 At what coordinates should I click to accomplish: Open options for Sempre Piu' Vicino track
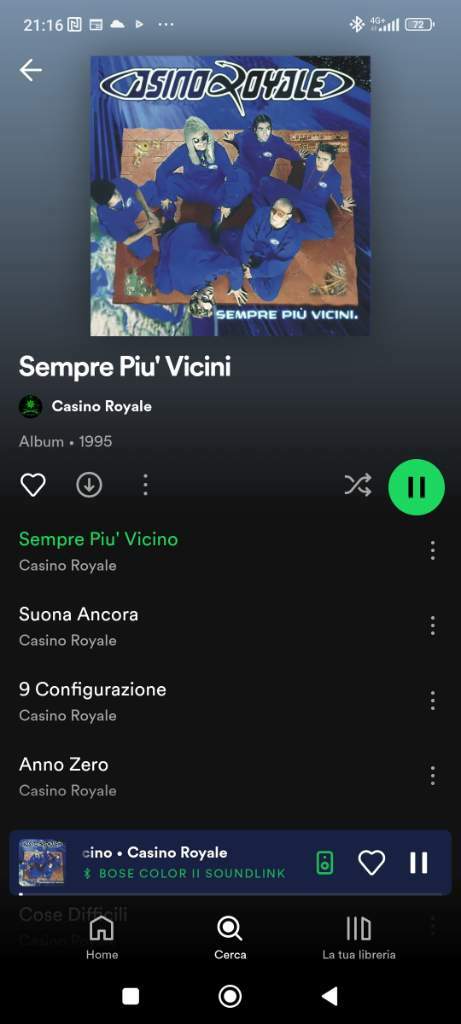[x=432, y=551]
